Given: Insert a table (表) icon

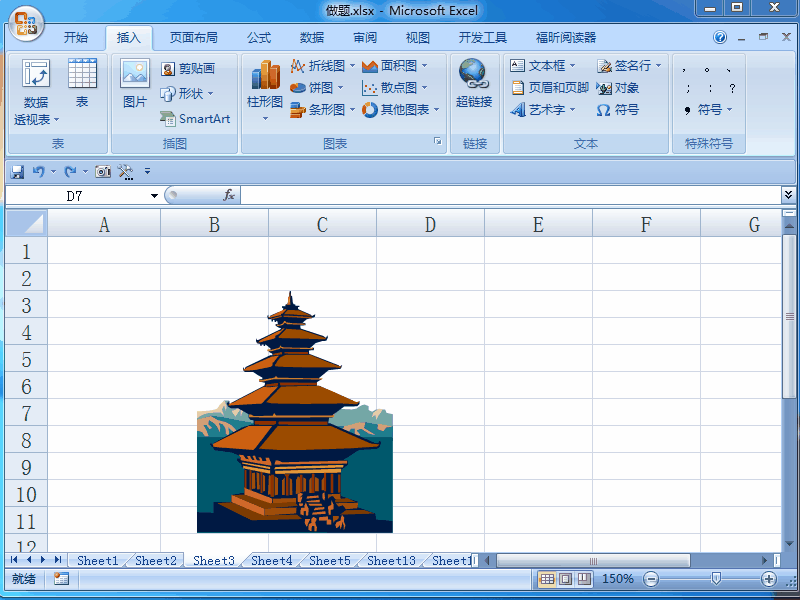Looking at the screenshot, I should pos(82,83).
